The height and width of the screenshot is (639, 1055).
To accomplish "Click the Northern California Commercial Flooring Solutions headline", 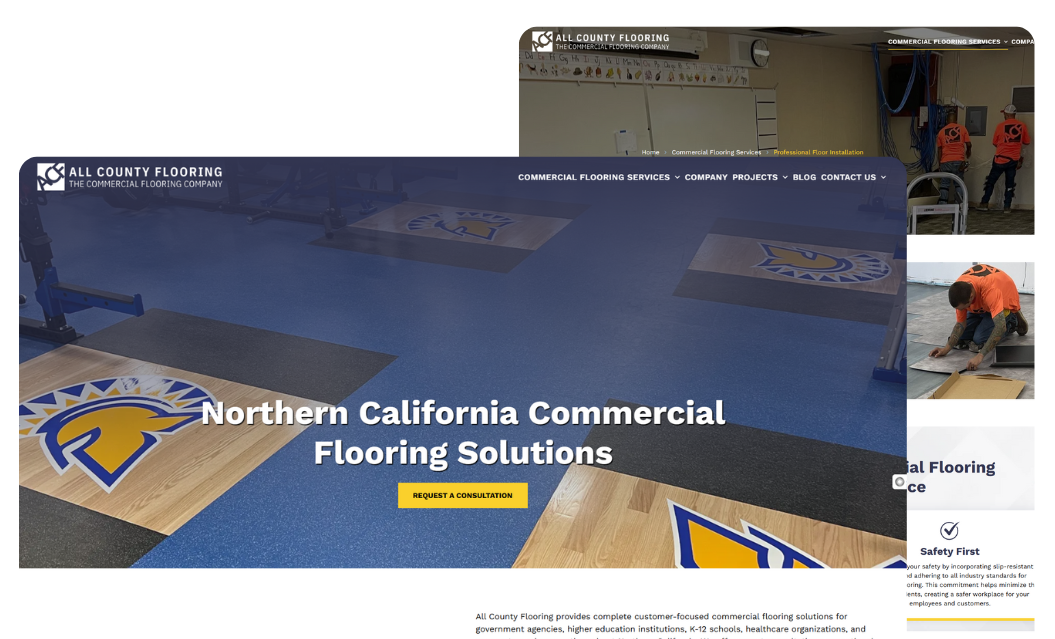I will point(463,432).
